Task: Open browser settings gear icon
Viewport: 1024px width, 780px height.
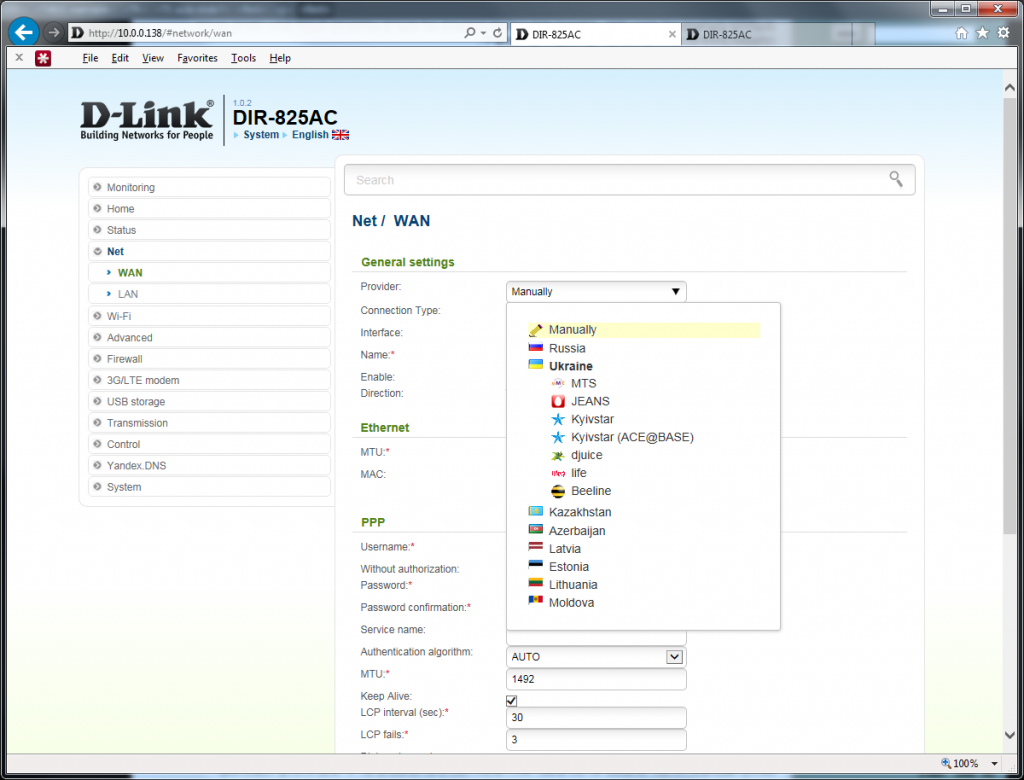Action: click(x=1003, y=33)
